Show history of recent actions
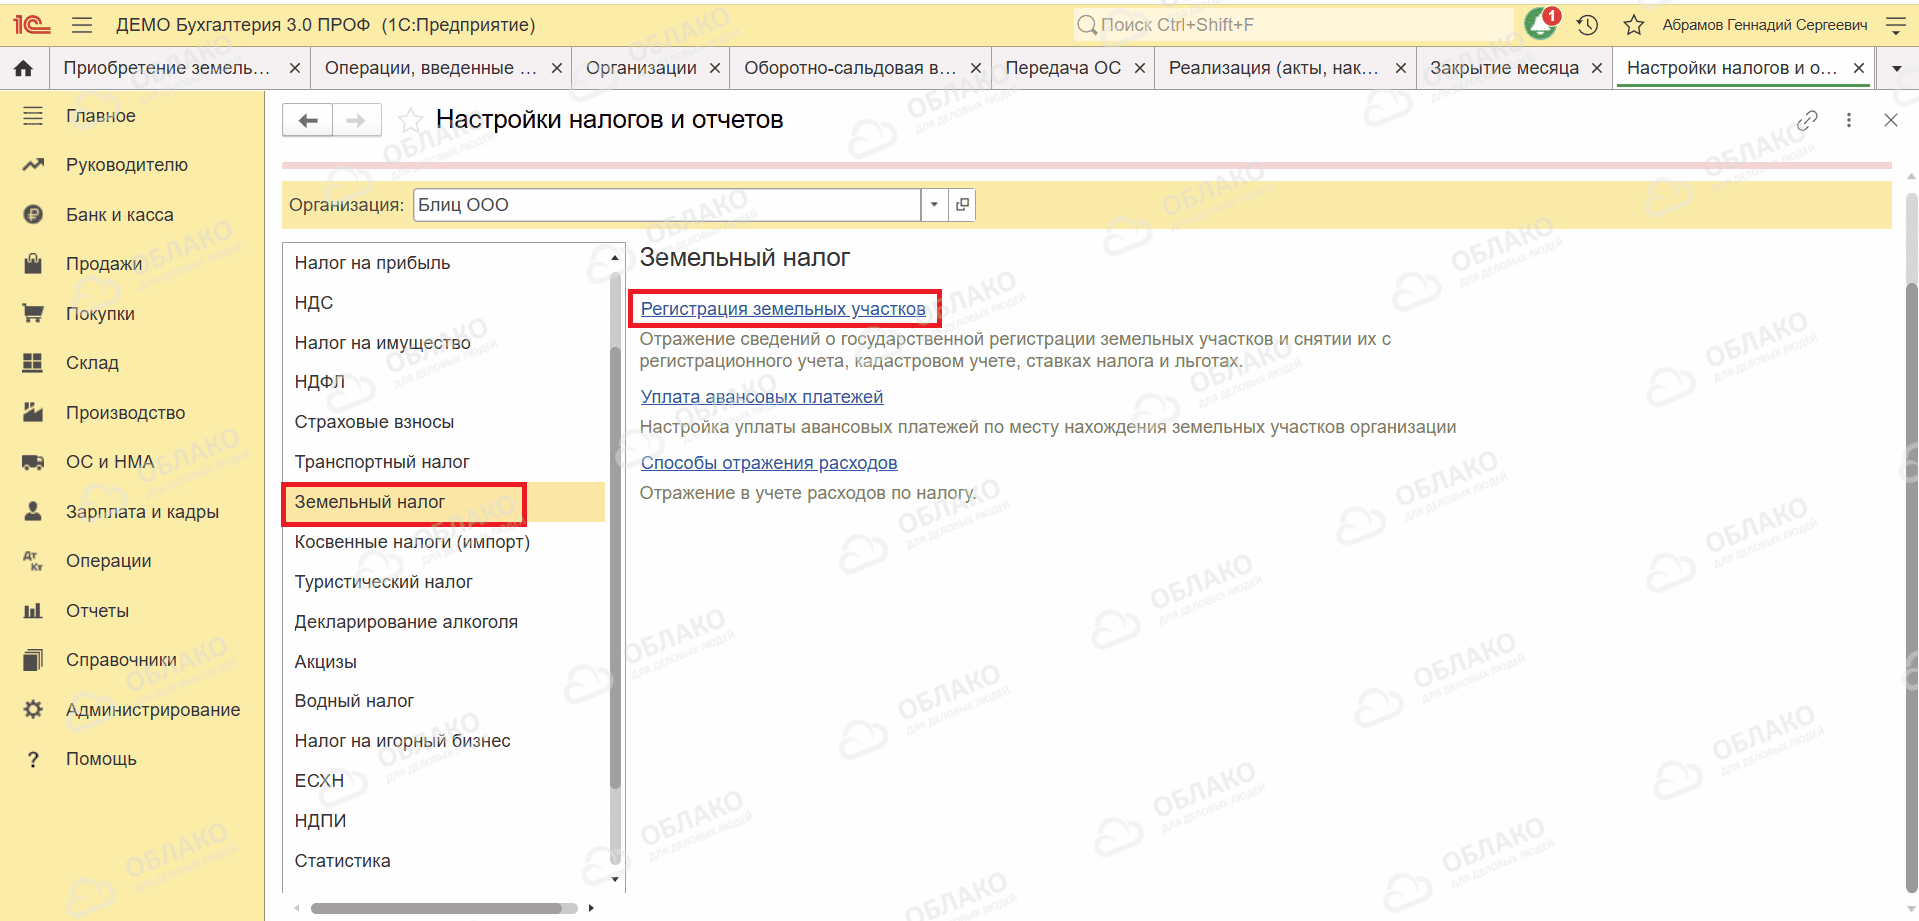The width and height of the screenshot is (1919, 921). pyautogui.click(x=1588, y=25)
